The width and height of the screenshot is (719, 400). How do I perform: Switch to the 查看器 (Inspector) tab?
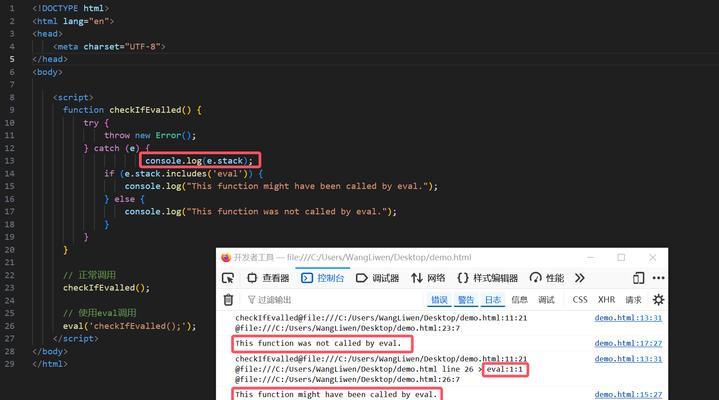(268, 278)
